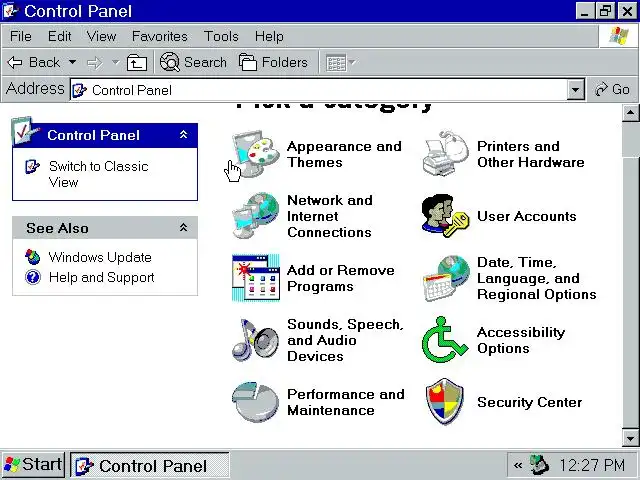The width and height of the screenshot is (640, 480).
Task: Expand hidden tray icons chevron
Action: (x=518, y=465)
